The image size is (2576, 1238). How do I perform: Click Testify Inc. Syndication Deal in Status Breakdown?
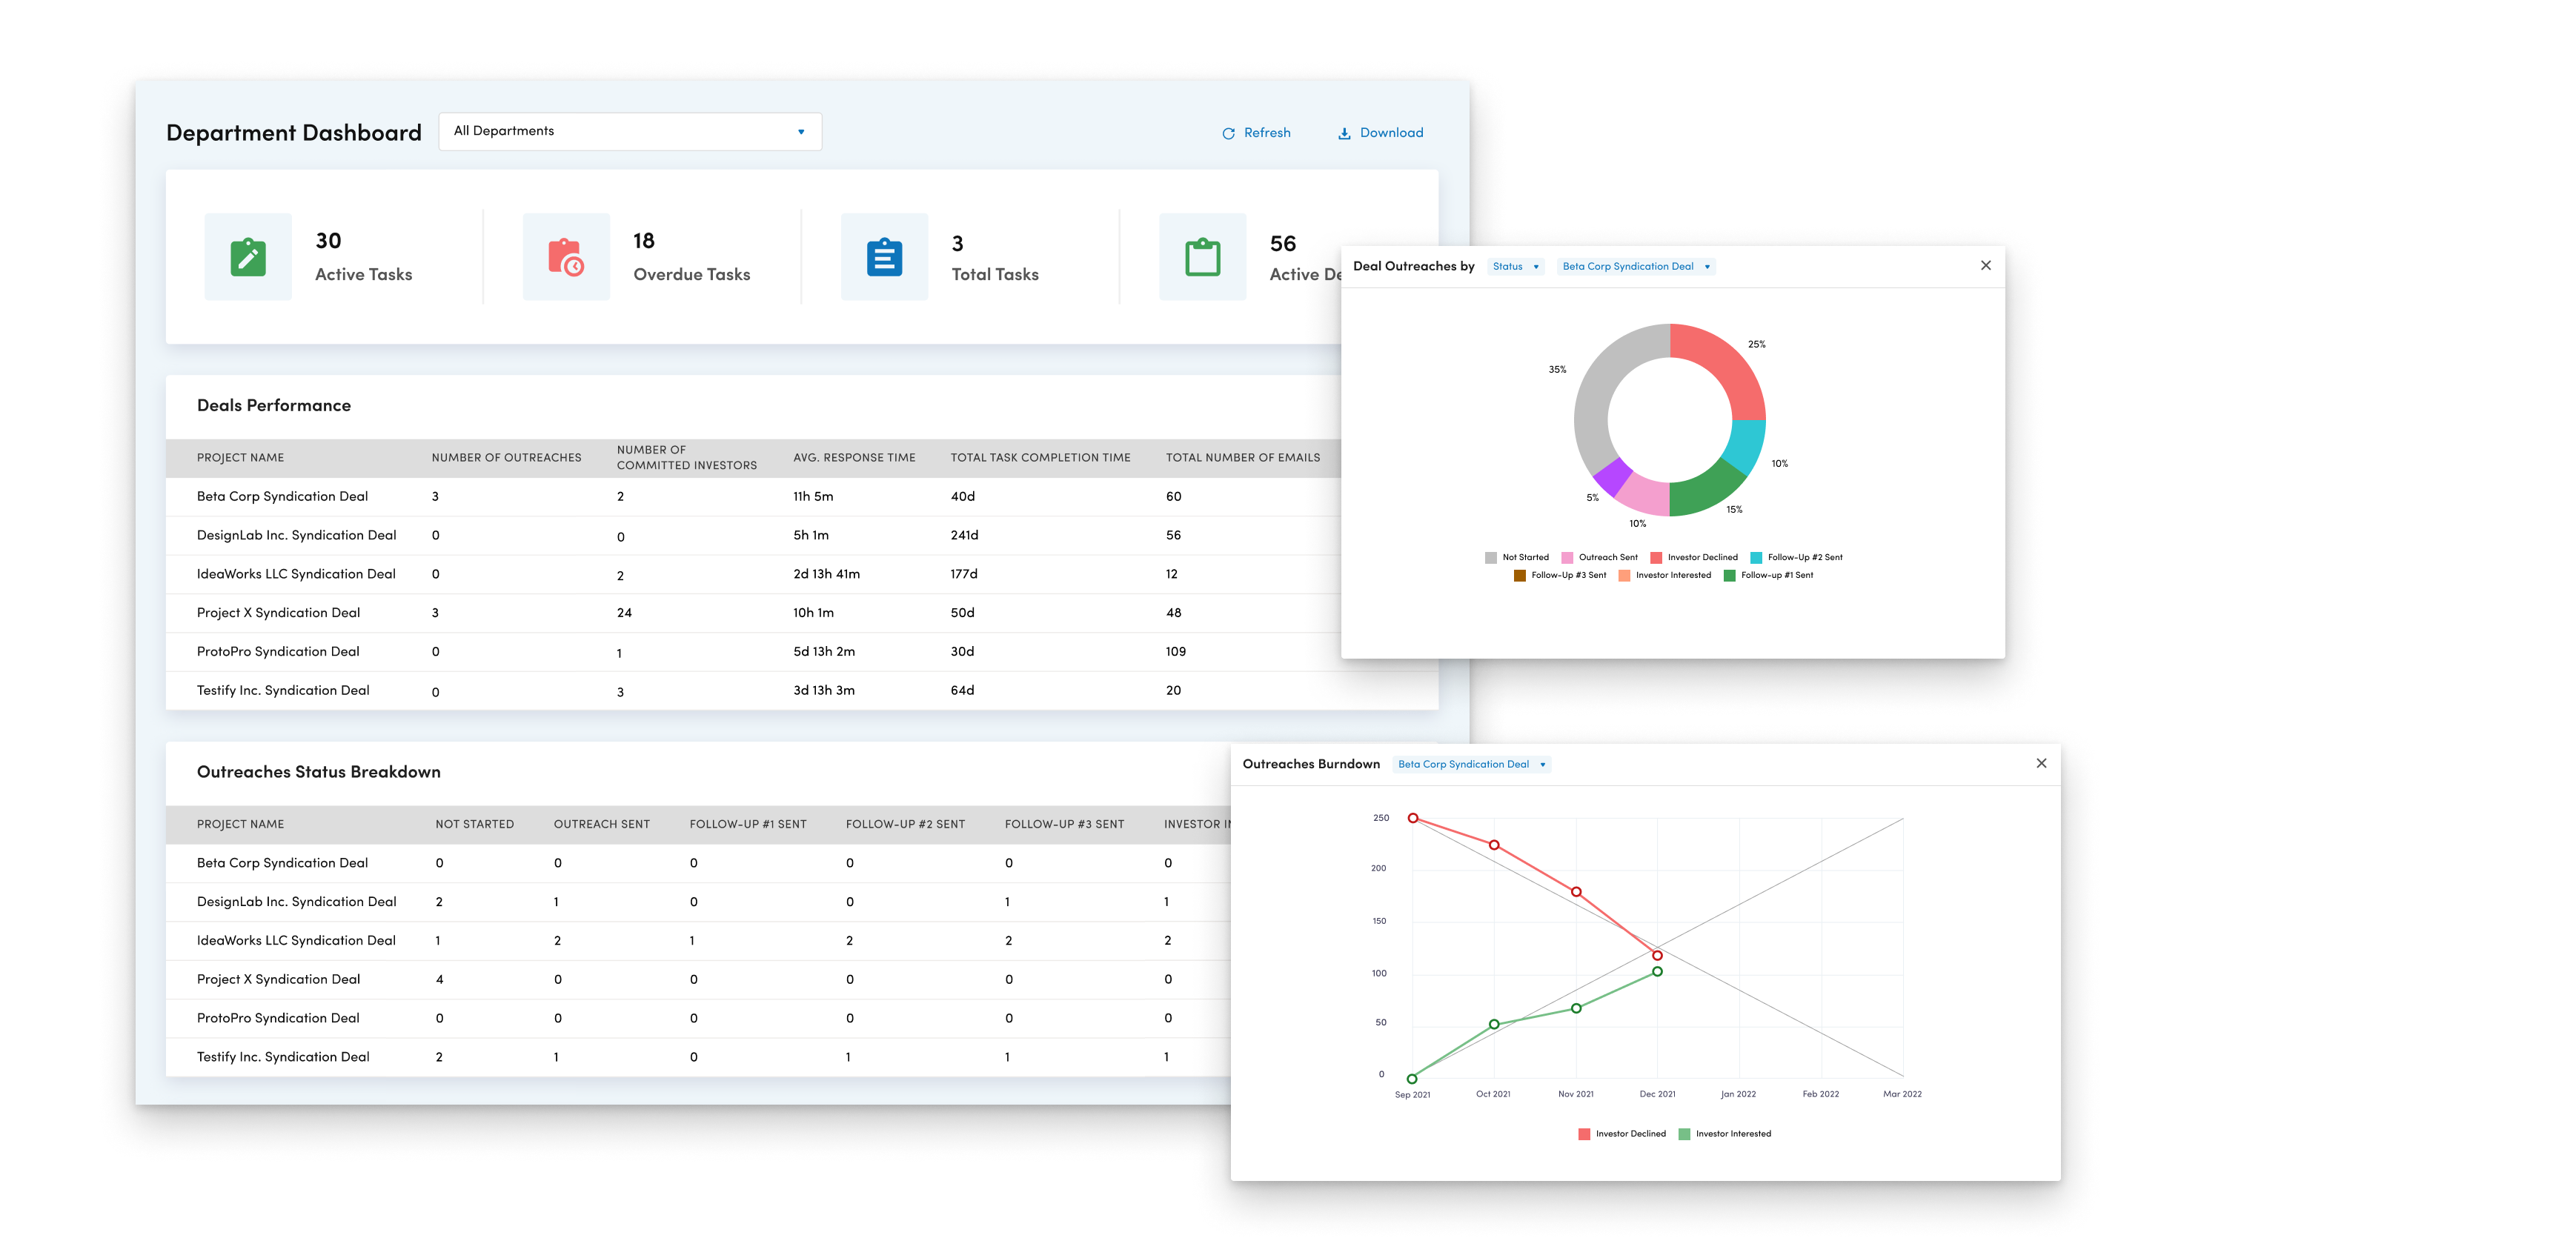click(x=283, y=1057)
